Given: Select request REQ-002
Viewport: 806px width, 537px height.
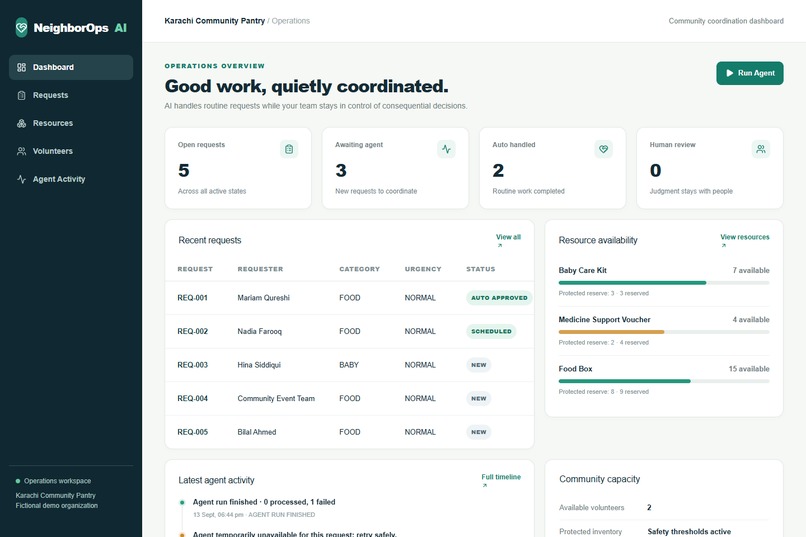Looking at the screenshot, I should click(x=193, y=331).
